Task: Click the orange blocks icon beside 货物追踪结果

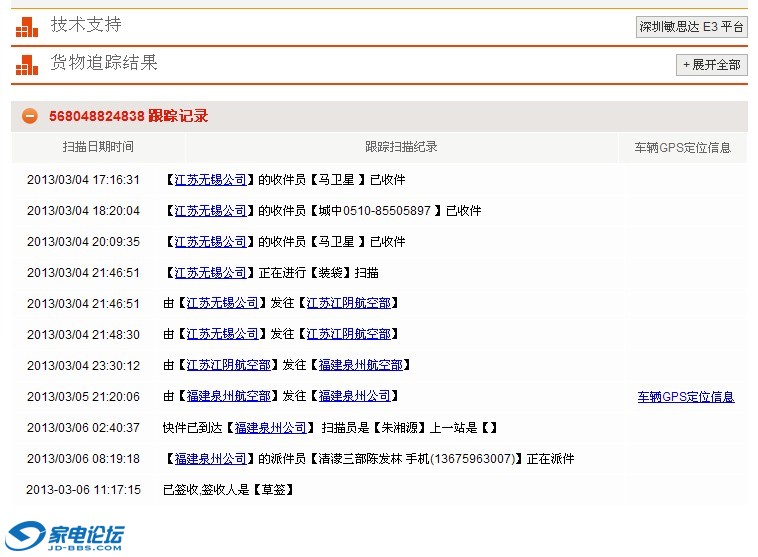Action: [x=26, y=66]
